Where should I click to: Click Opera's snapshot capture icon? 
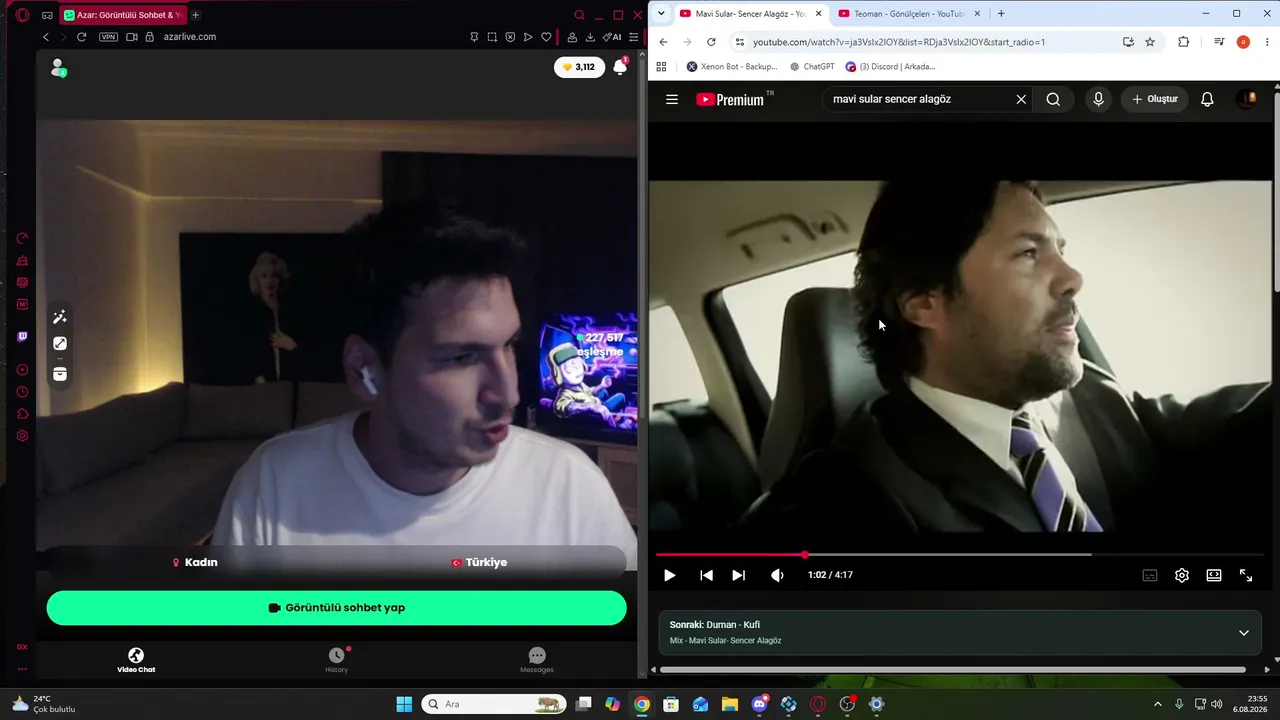pyautogui.click(x=492, y=37)
